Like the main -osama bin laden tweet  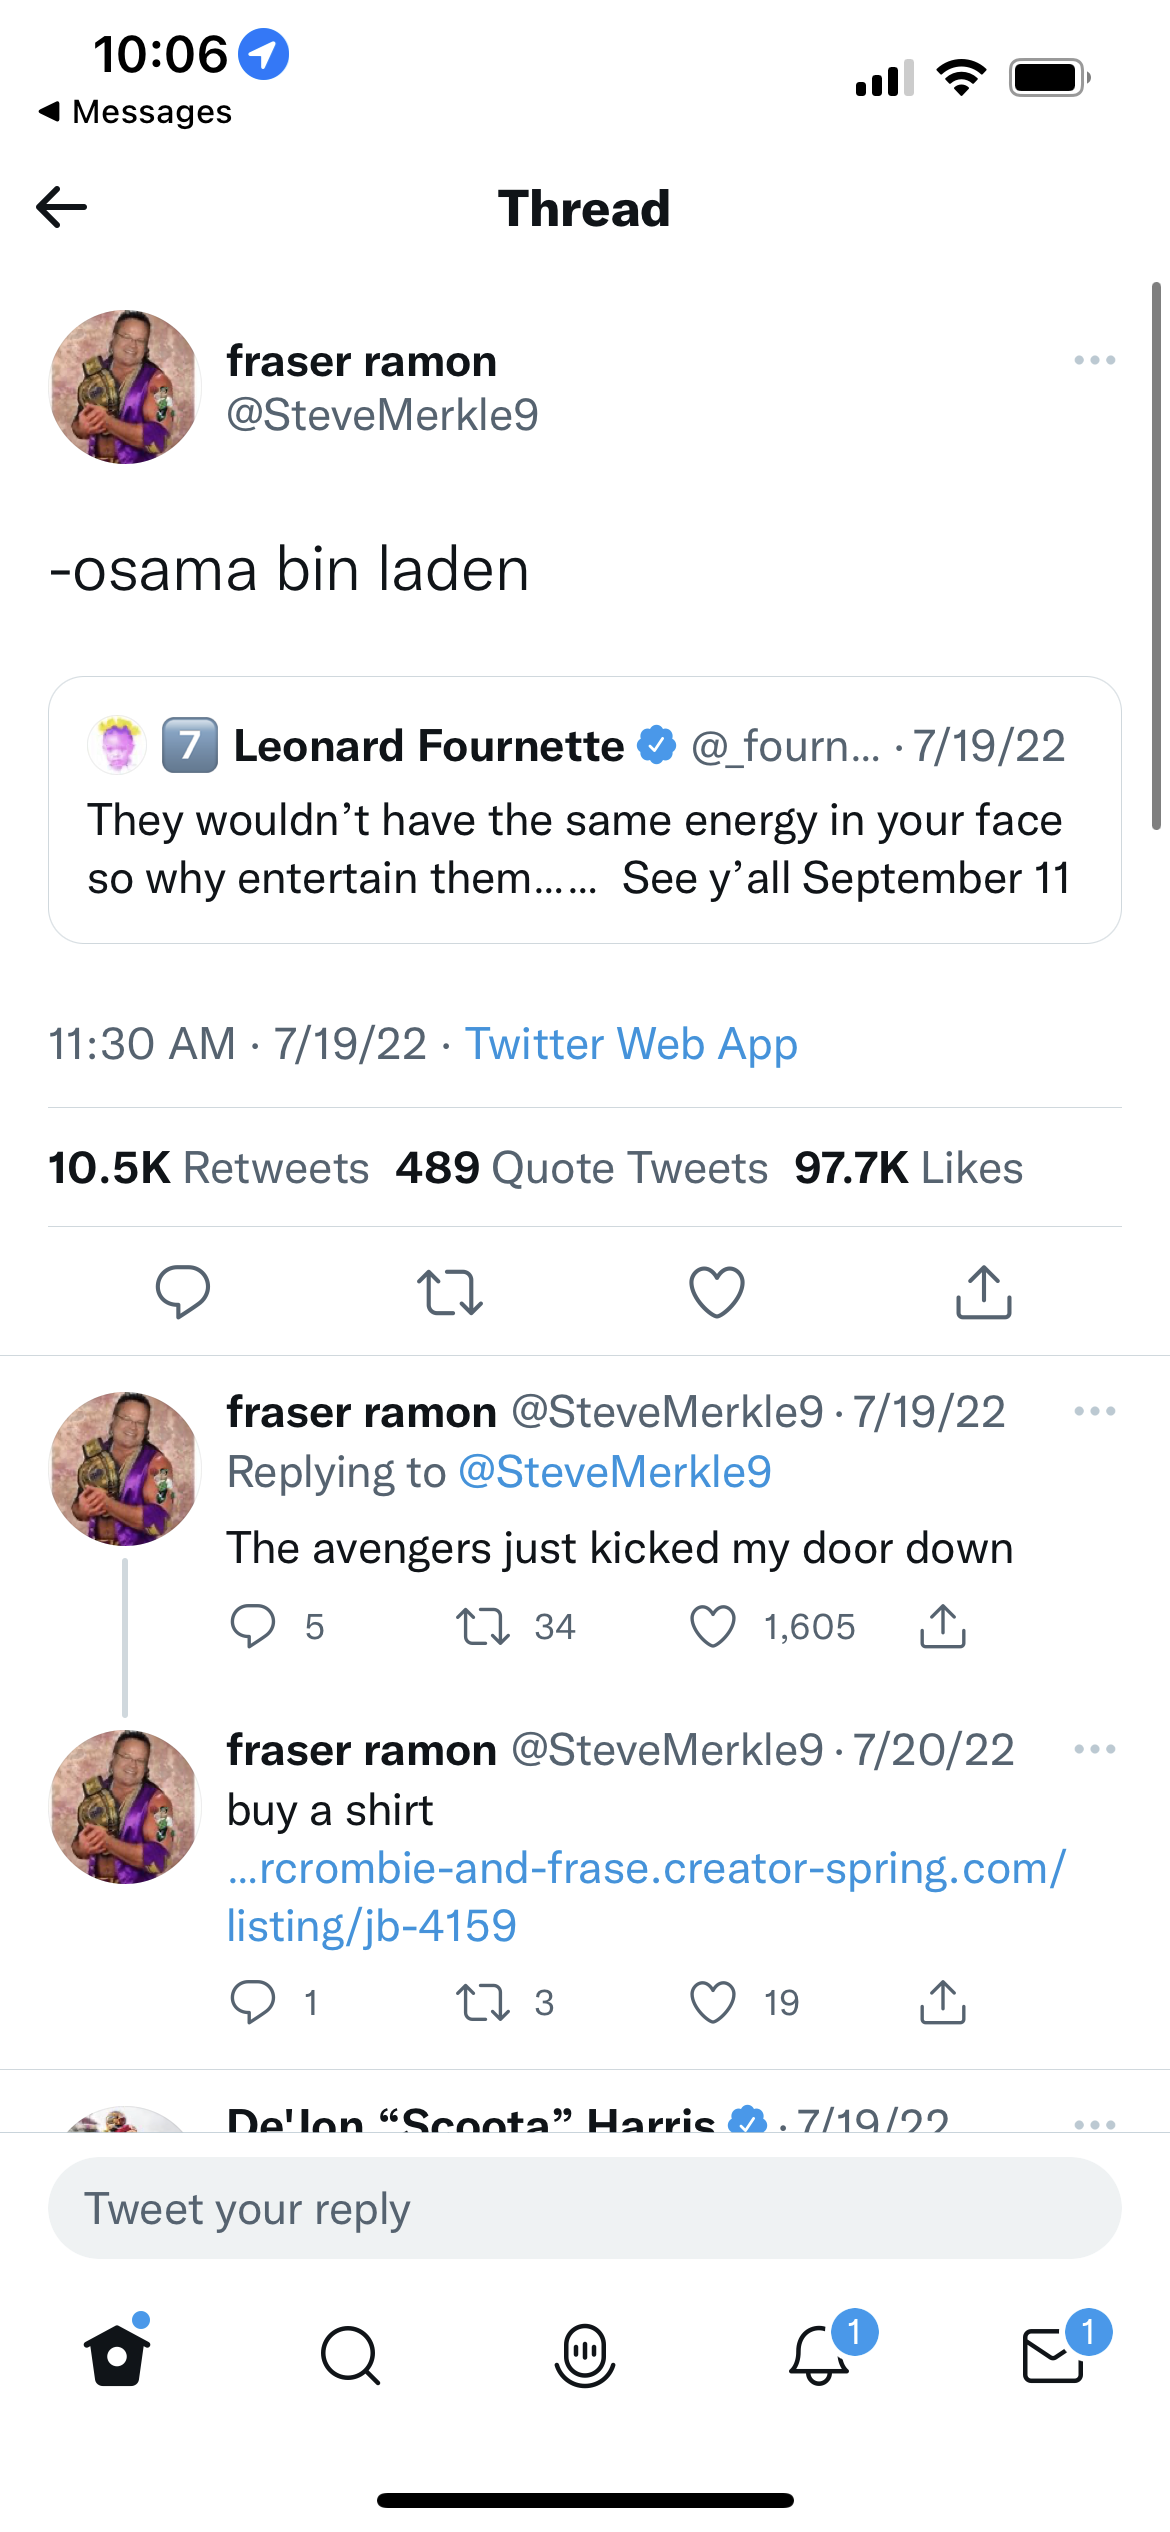pyautogui.click(x=717, y=1292)
